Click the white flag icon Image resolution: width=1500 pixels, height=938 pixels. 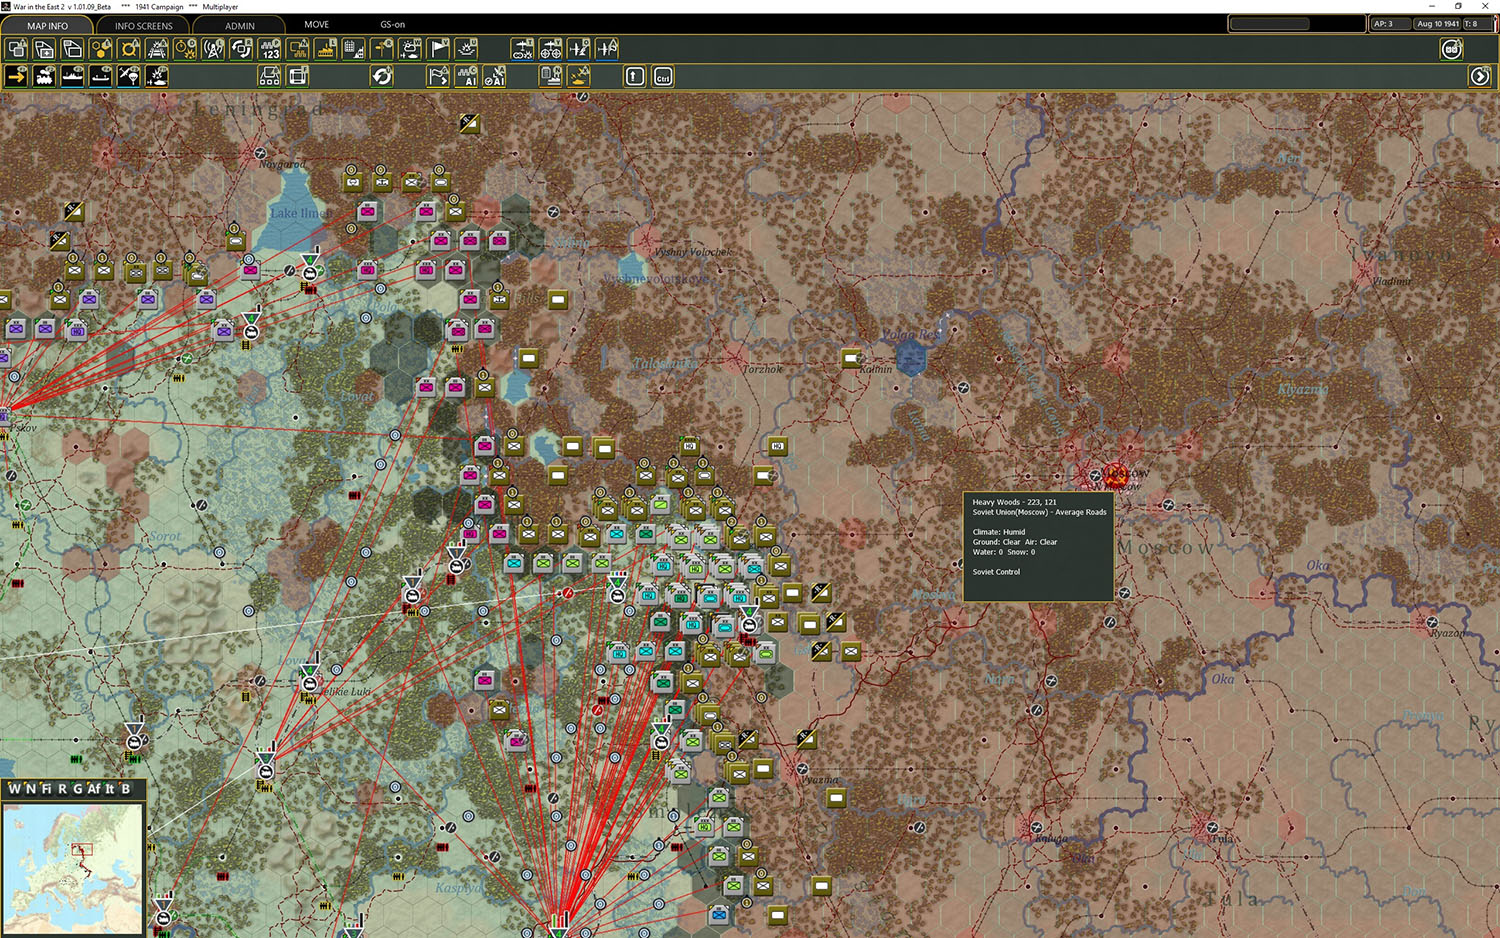(x=438, y=48)
